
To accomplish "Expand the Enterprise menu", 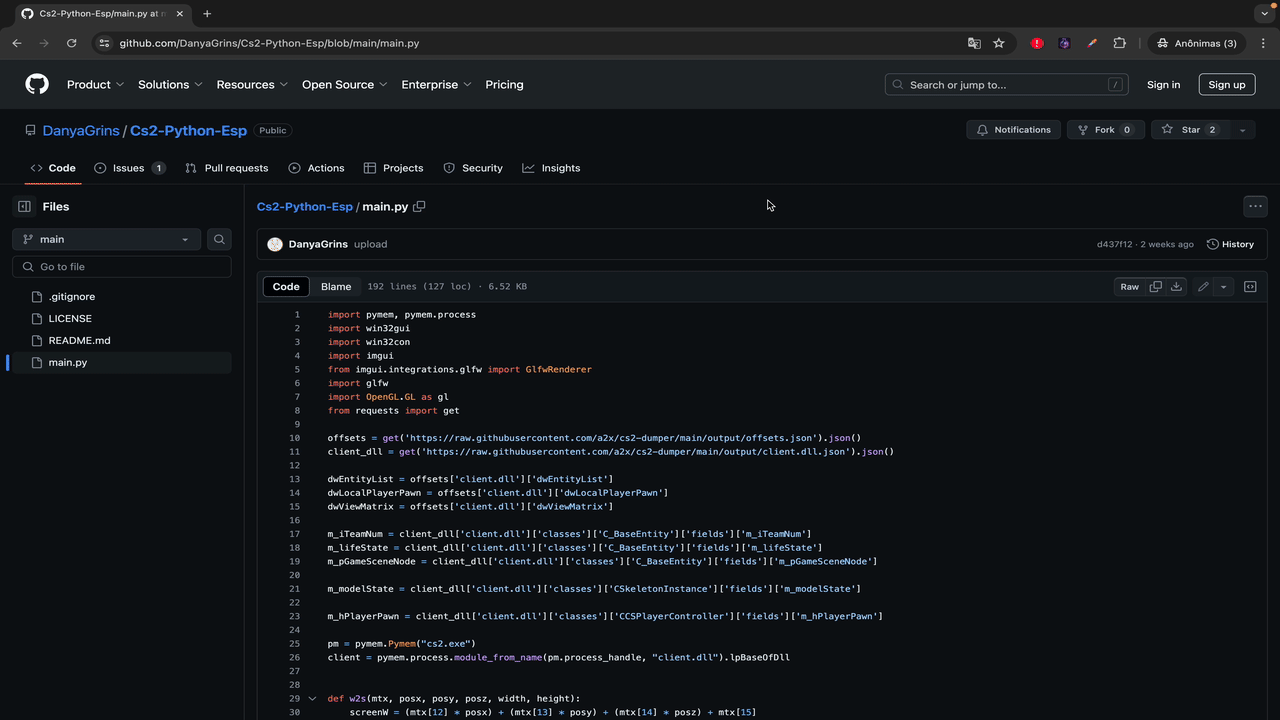I will tap(436, 85).
